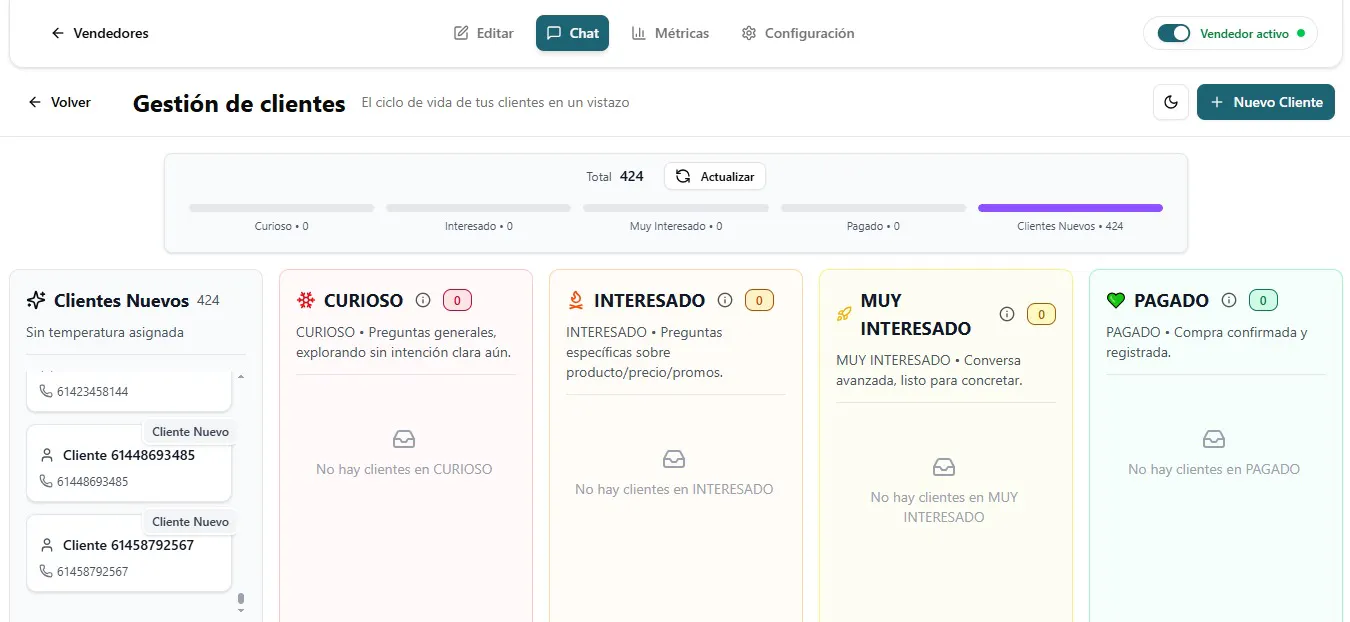Click the Muy Interesado progress bar

(x=676, y=208)
